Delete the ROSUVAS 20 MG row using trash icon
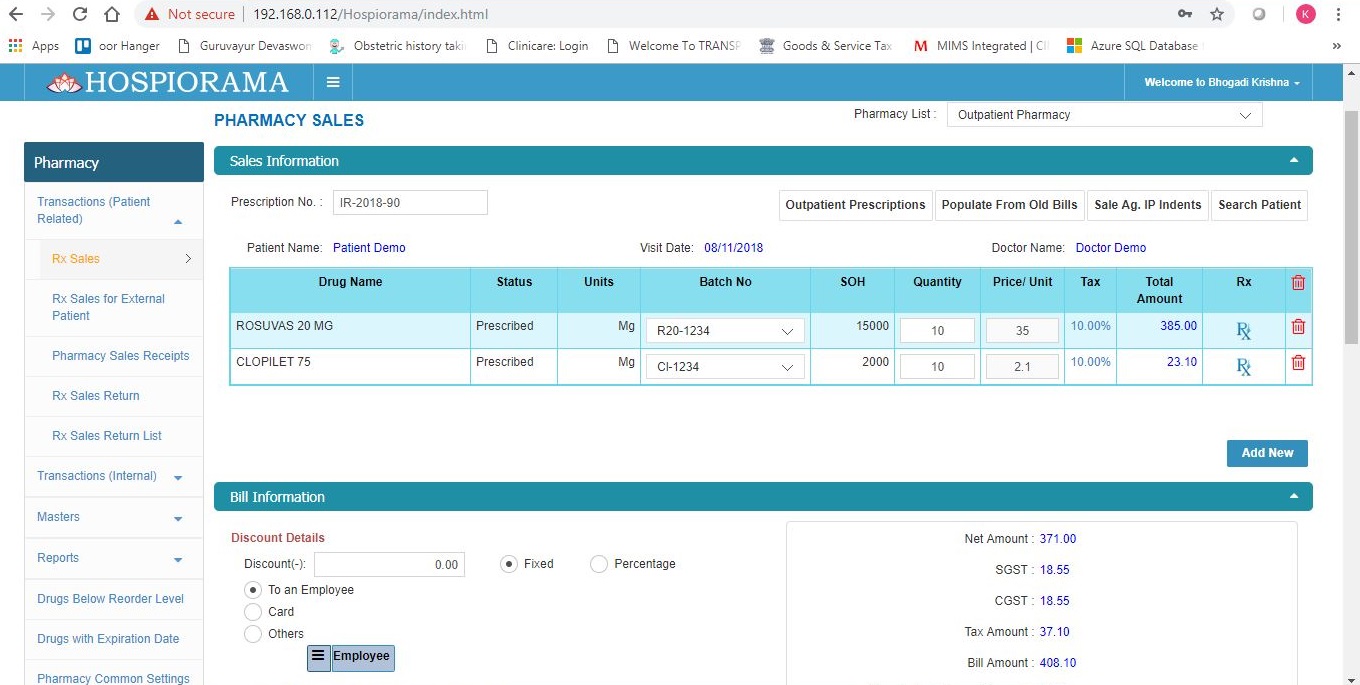Viewport: 1360px width, 685px height. coord(1298,326)
